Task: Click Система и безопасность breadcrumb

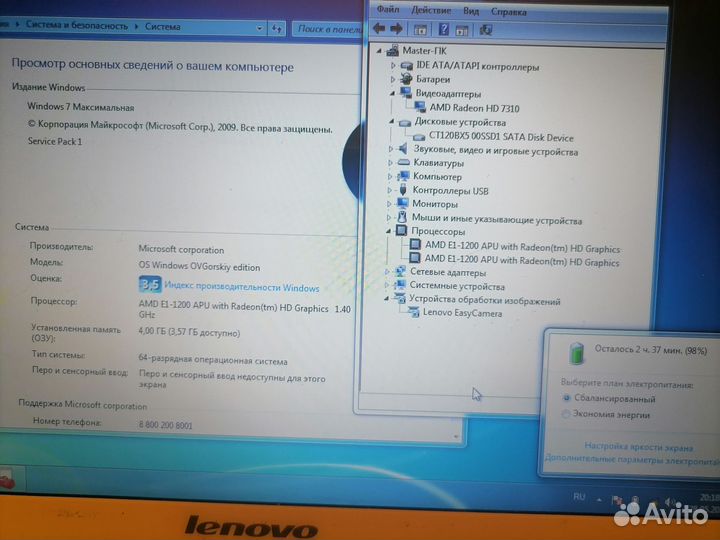Action: tap(77, 26)
